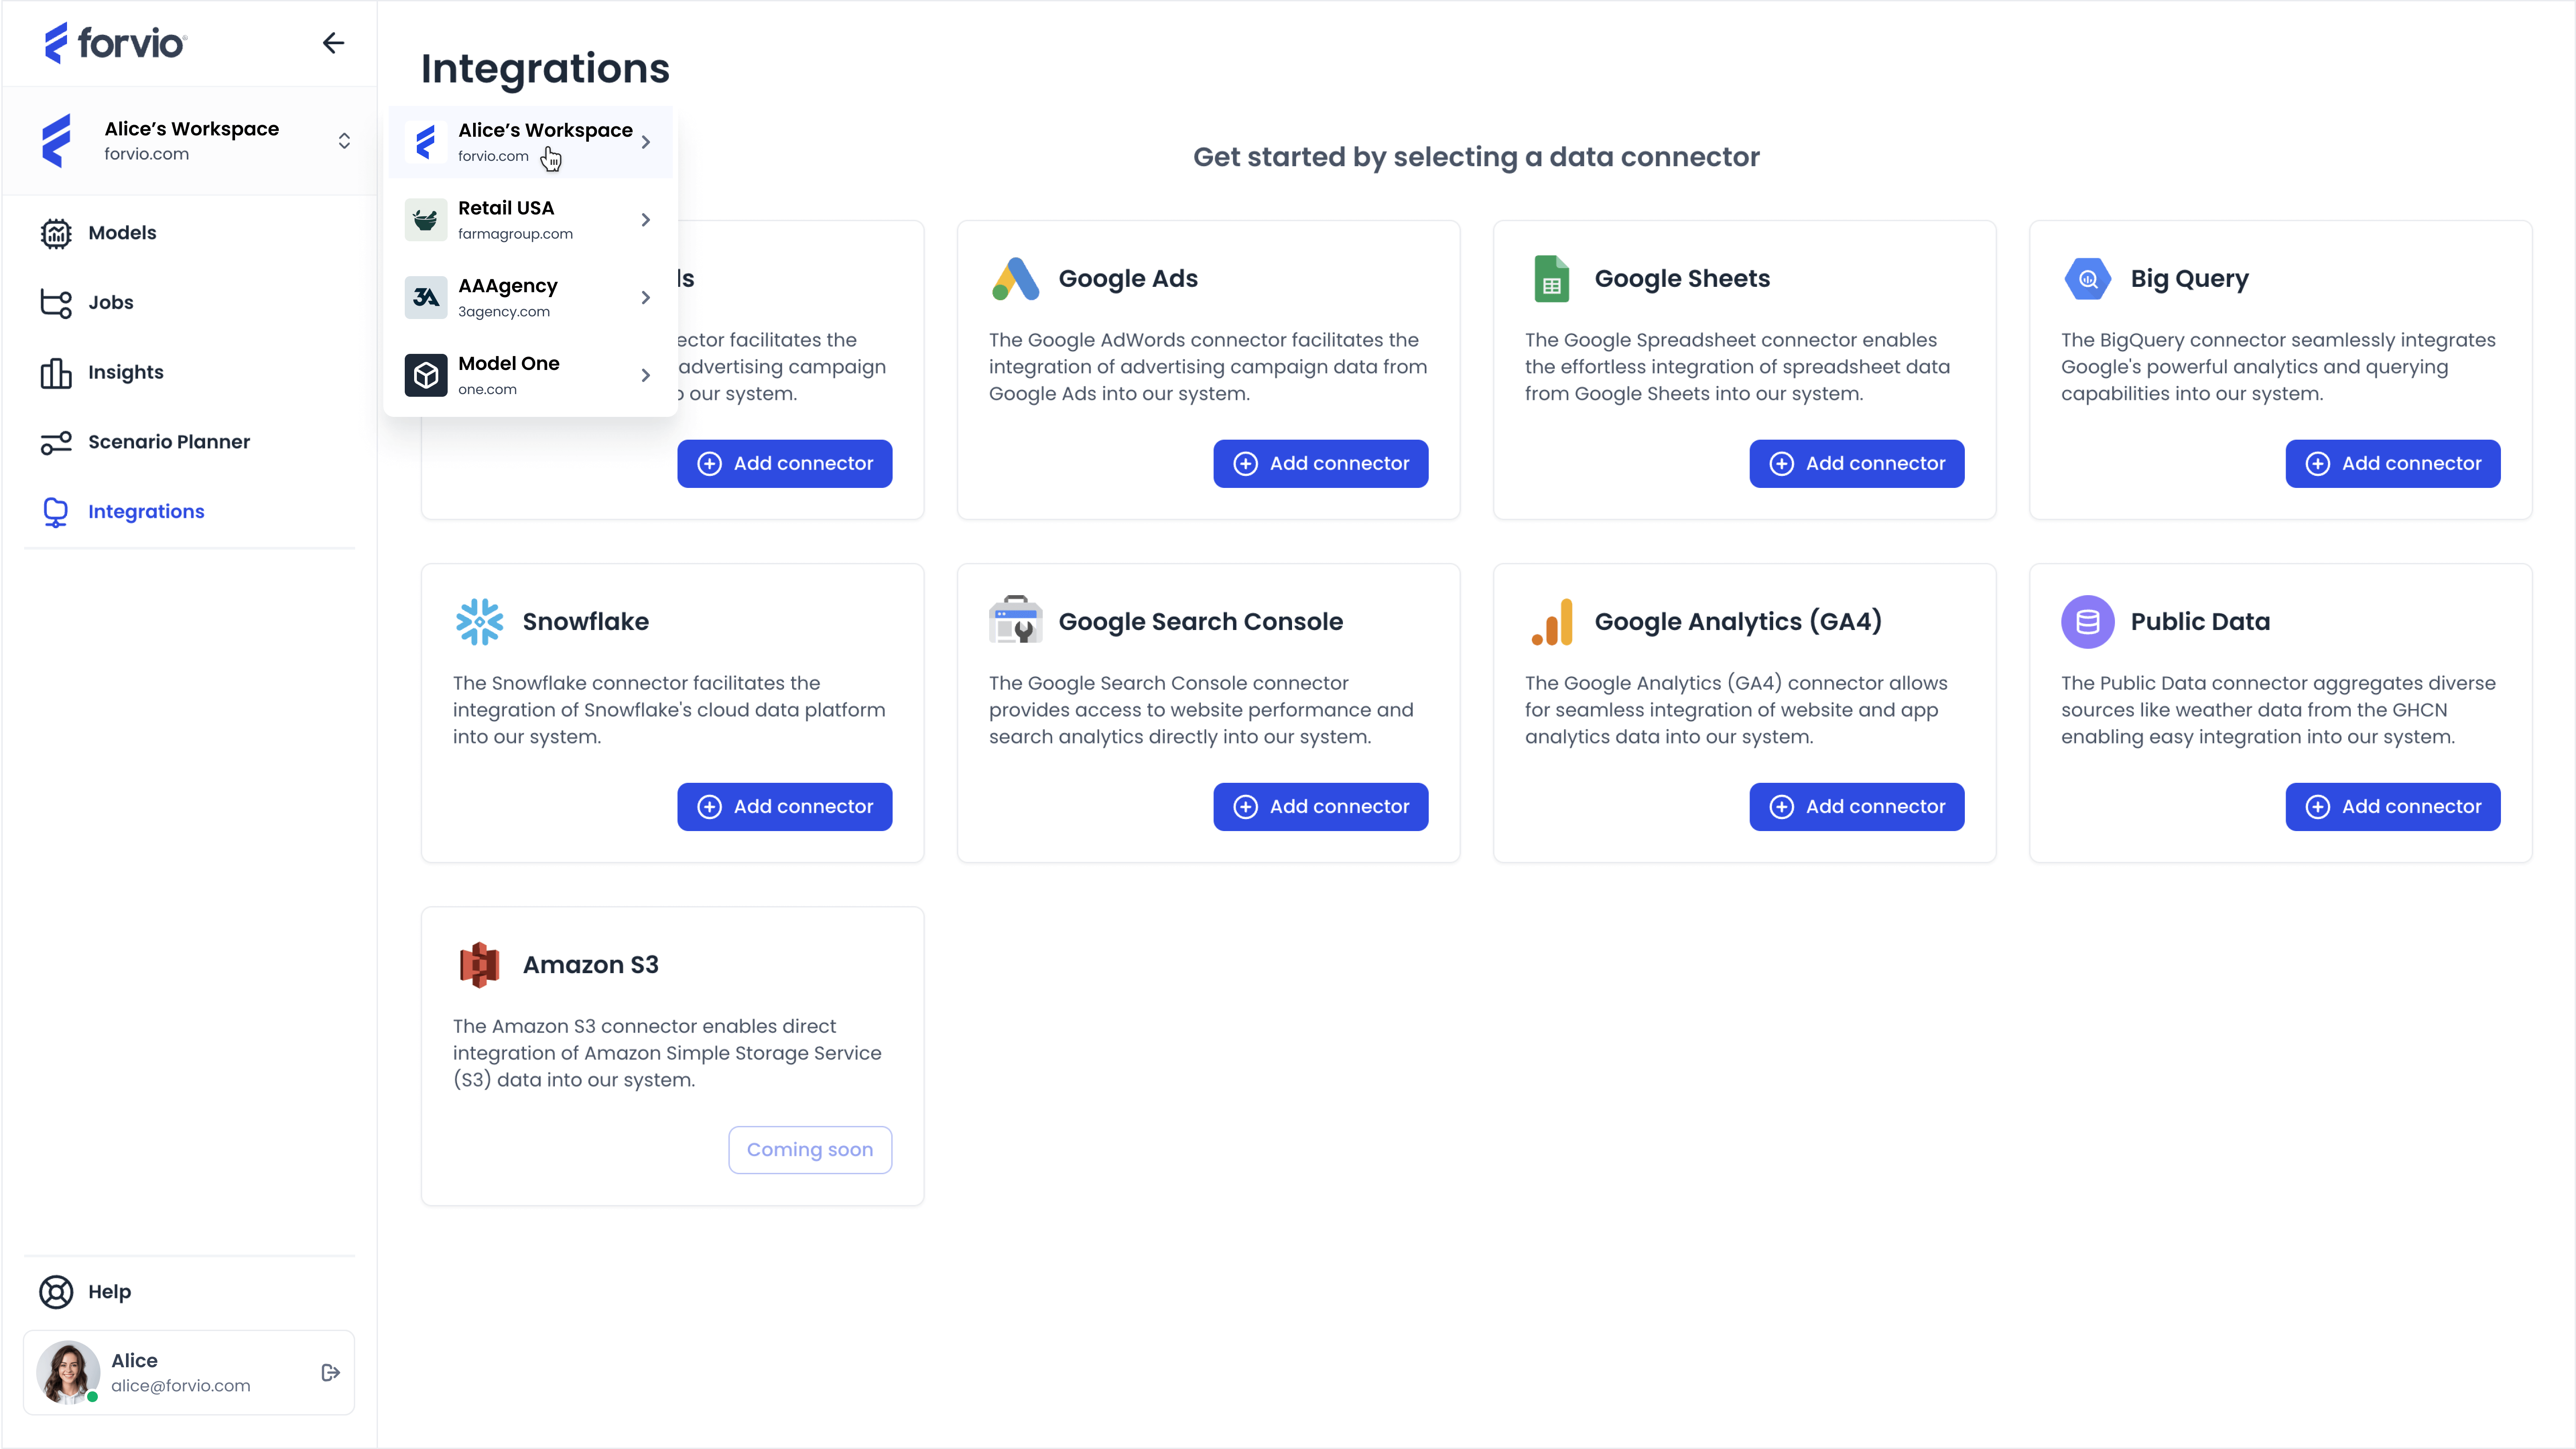Expand the Retail USA workspace chevron

coord(646,220)
